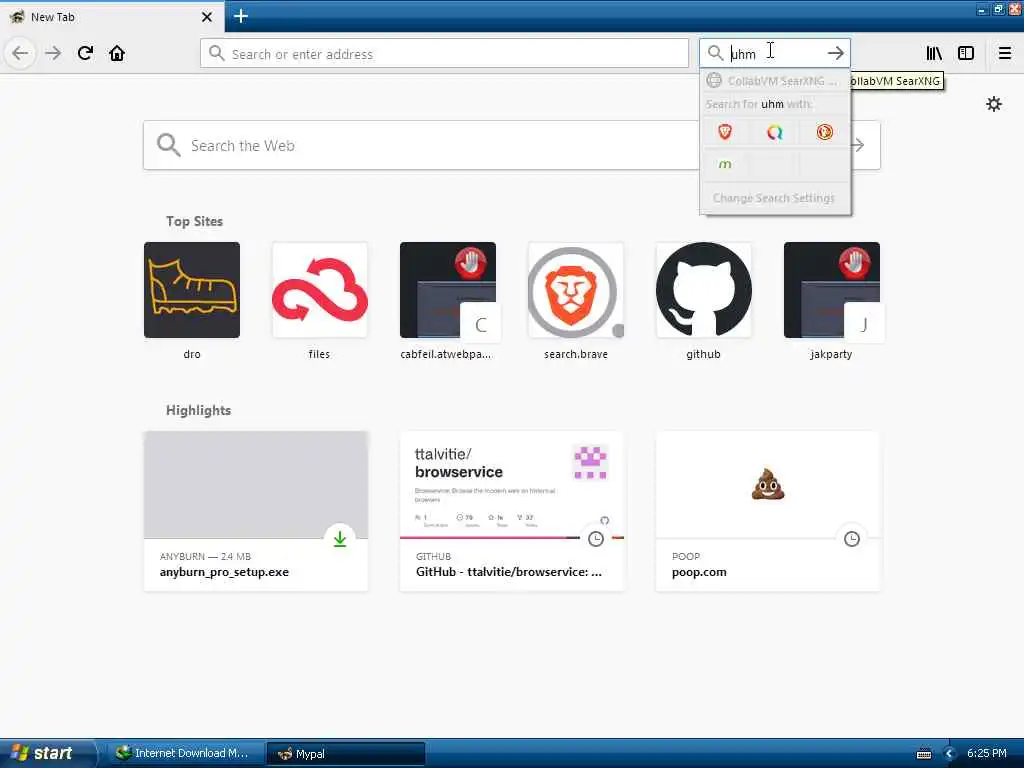Click the green download icon on AnyBurn card
Viewport: 1024px width, 768px height.
340,539
